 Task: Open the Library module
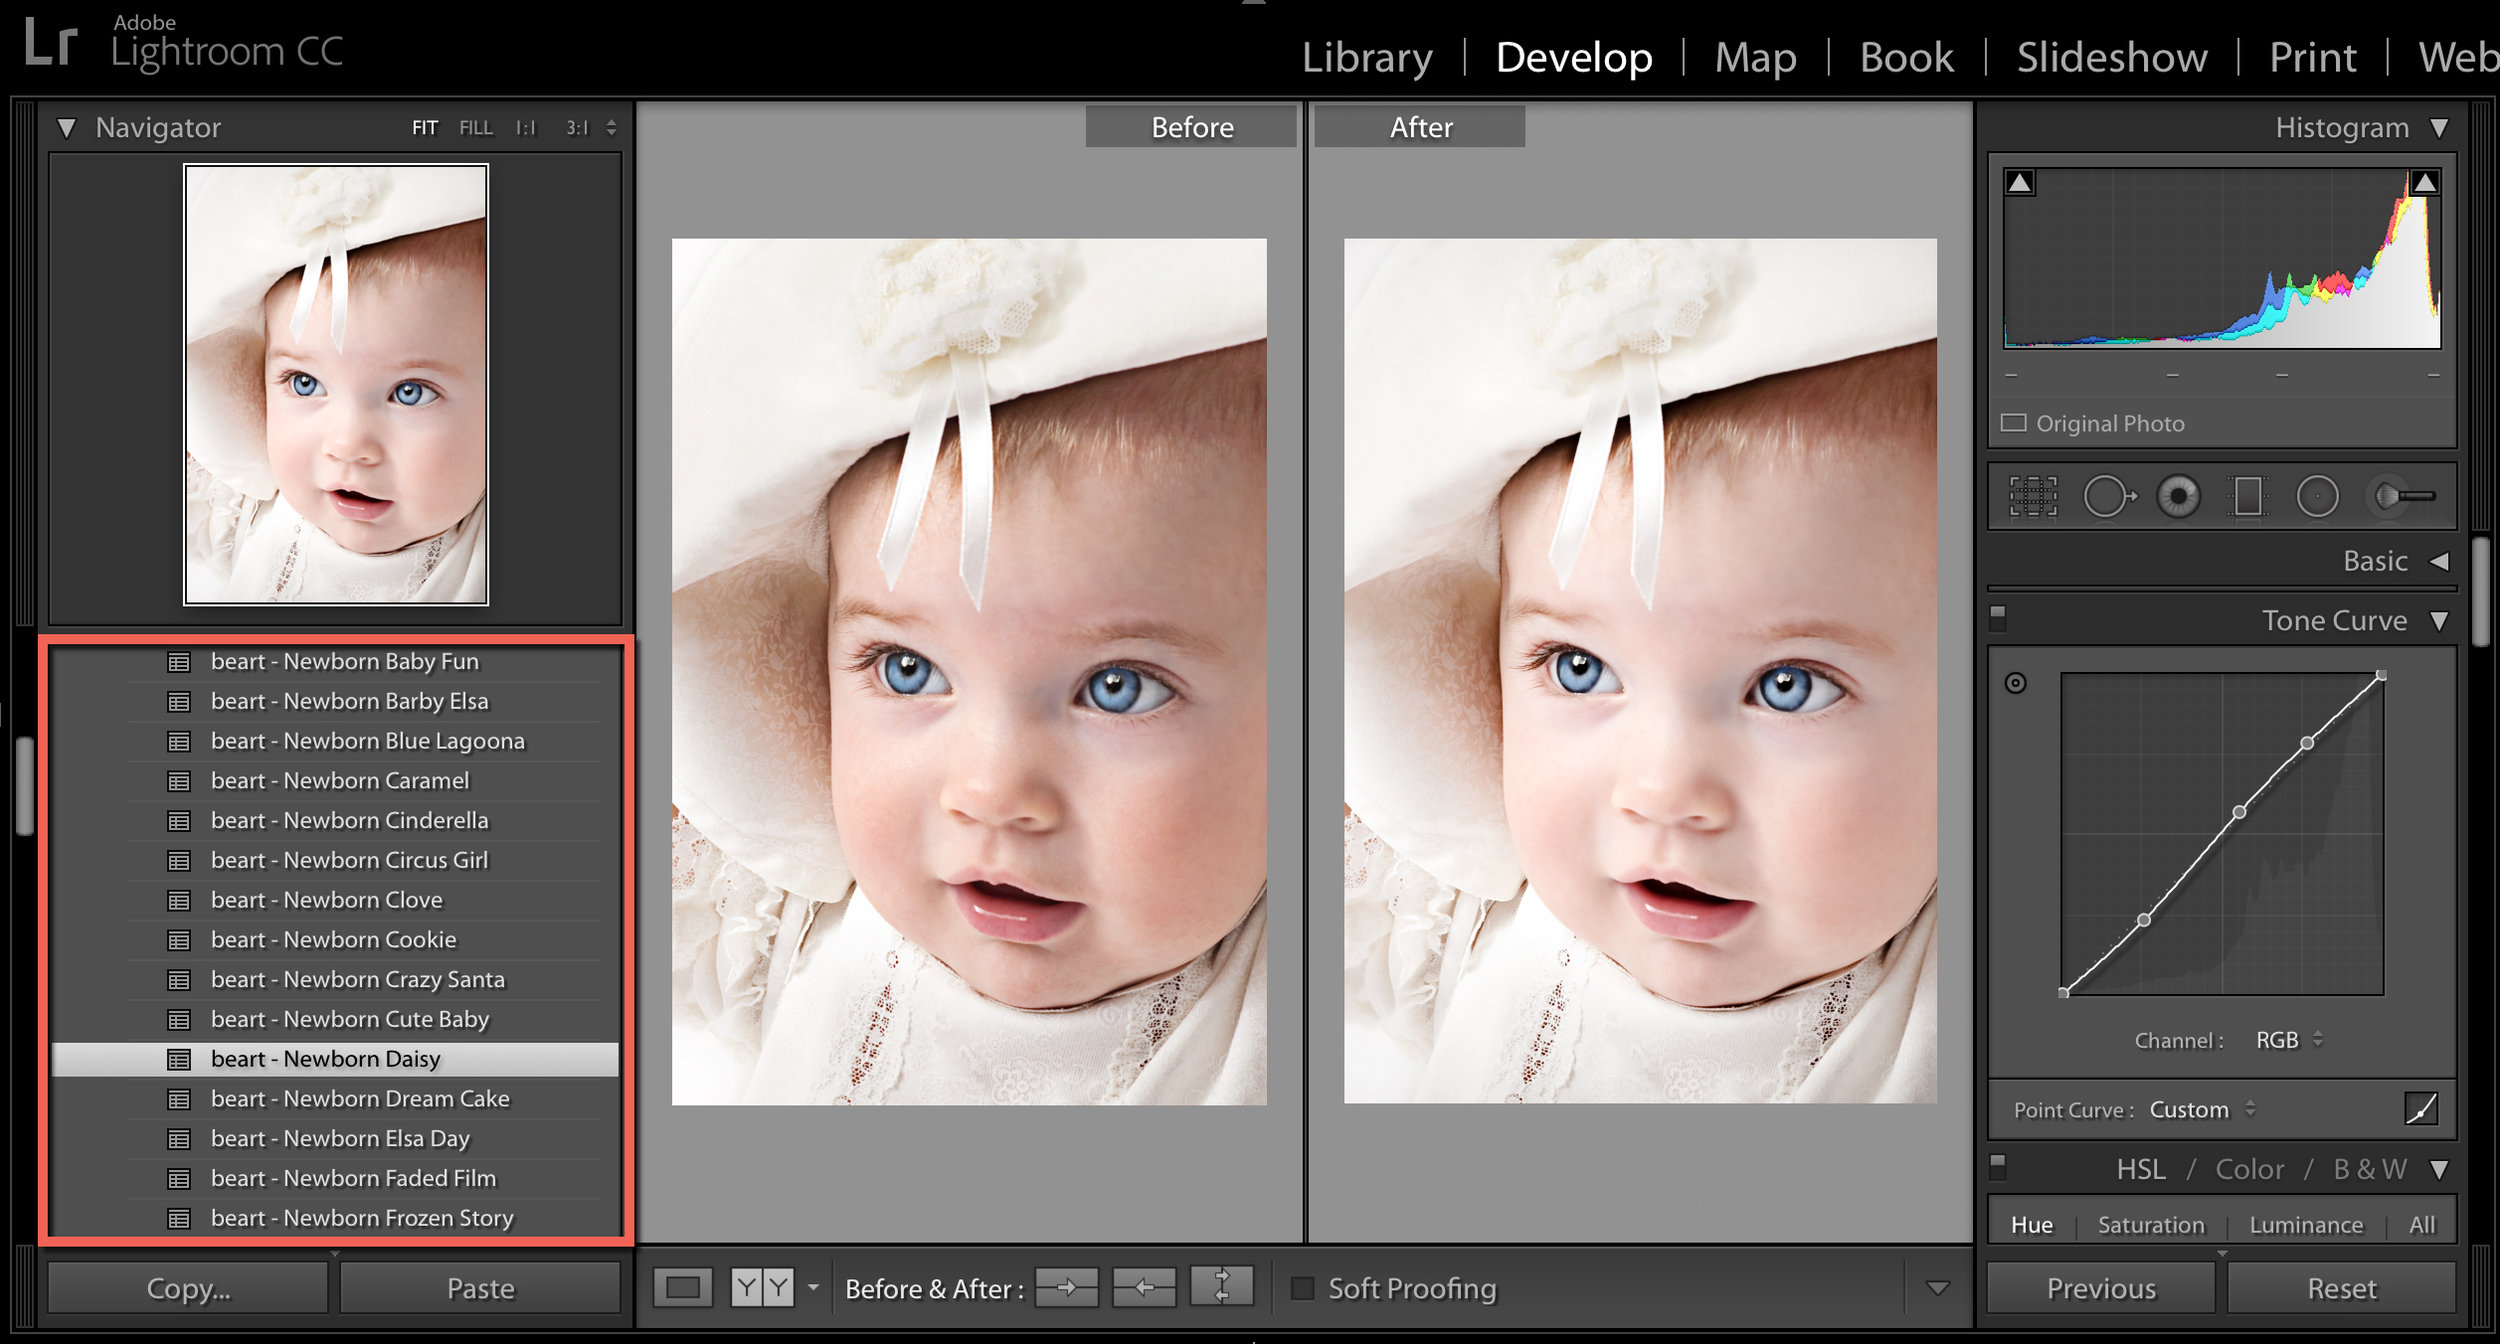[x=1366, y=57]
